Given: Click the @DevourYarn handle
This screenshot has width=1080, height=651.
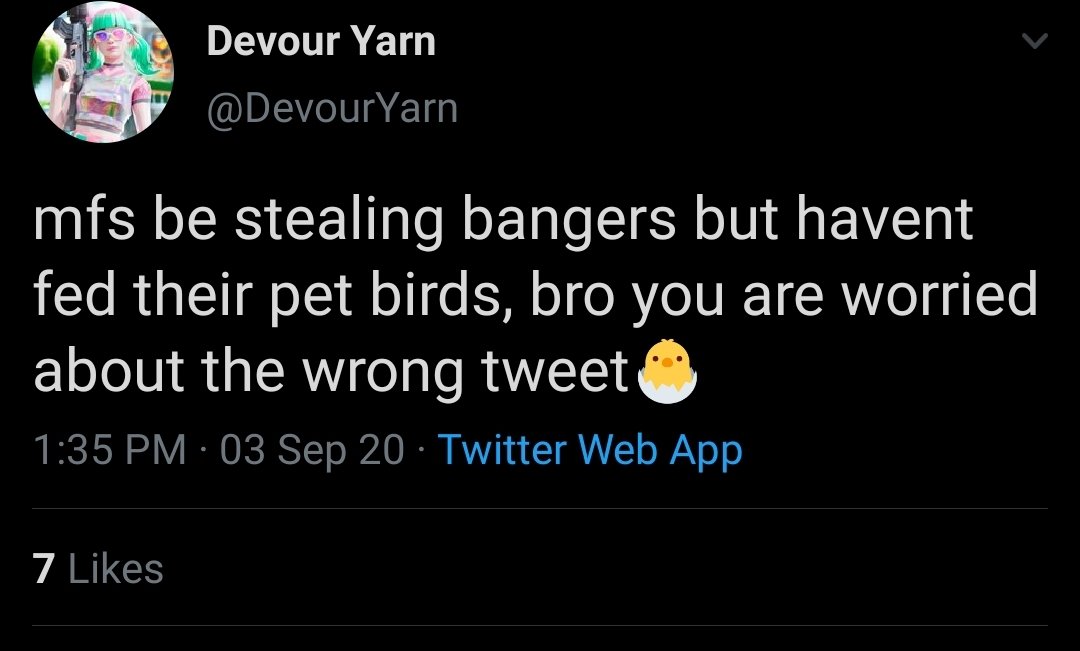Looking at the screenshot, I should point(331,107).
